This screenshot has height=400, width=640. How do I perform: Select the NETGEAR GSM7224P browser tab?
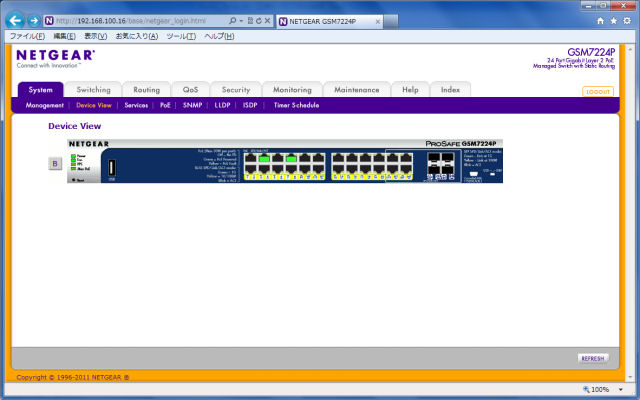click(x=330, y=21)
